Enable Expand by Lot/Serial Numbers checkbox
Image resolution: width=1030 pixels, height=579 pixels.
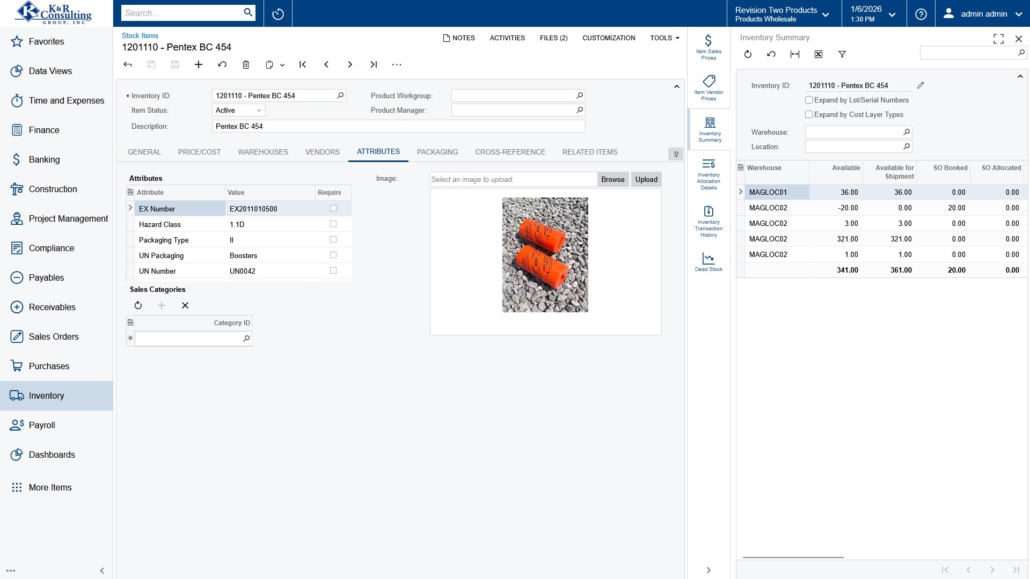click(809, 100)
